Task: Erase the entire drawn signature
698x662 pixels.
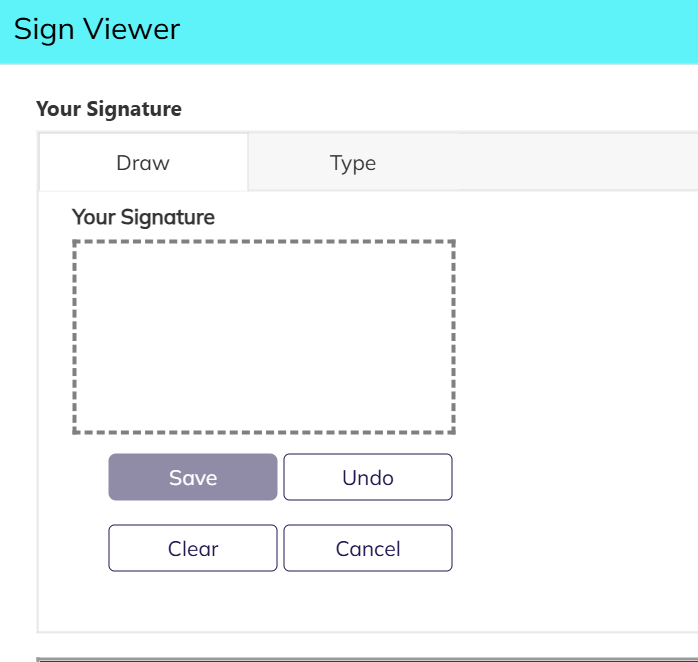Action: pos(193,548)
